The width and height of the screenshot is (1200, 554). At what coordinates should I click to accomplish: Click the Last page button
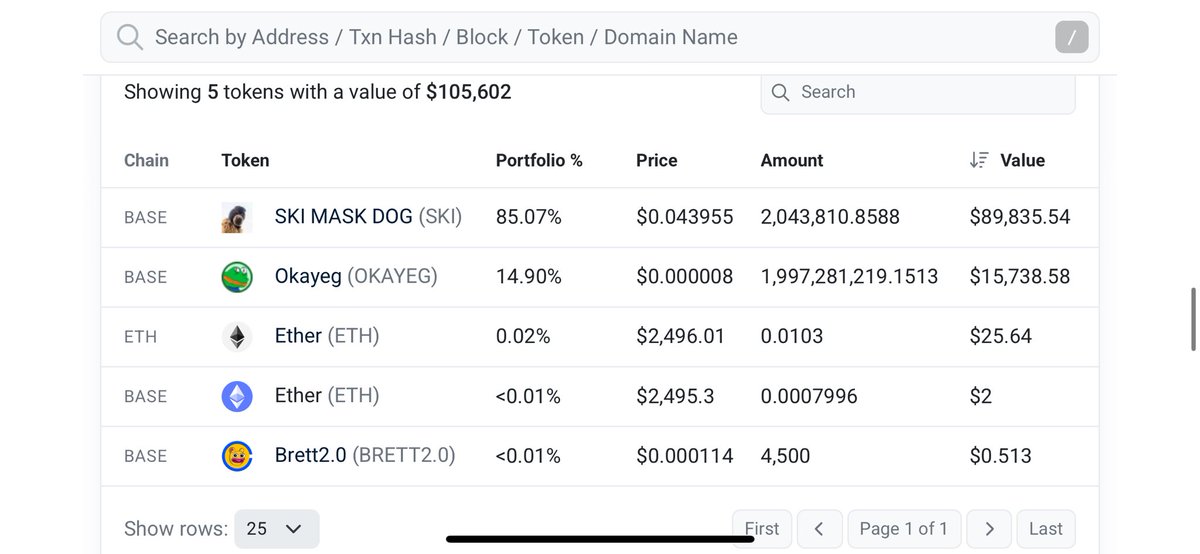pyautogui.click(x=1046, y=529)
